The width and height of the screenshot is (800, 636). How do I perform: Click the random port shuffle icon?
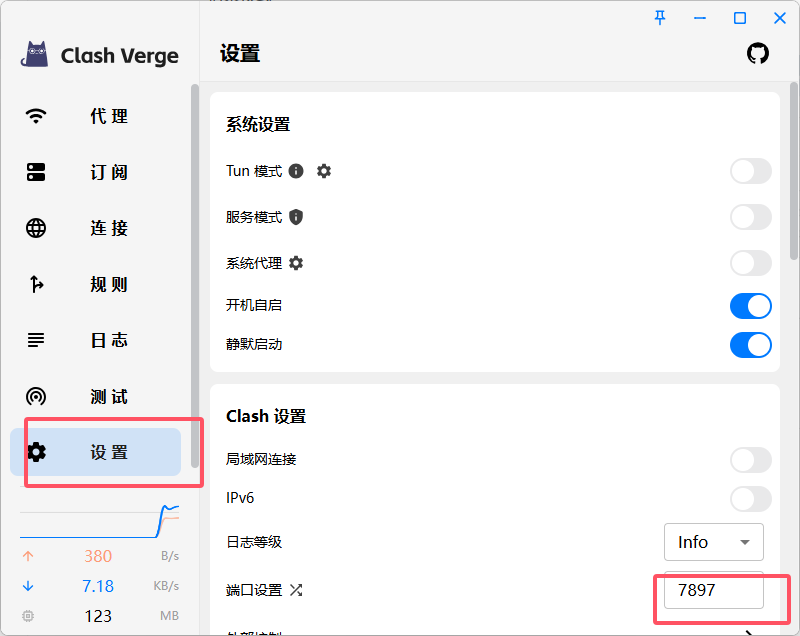point(296,590)
